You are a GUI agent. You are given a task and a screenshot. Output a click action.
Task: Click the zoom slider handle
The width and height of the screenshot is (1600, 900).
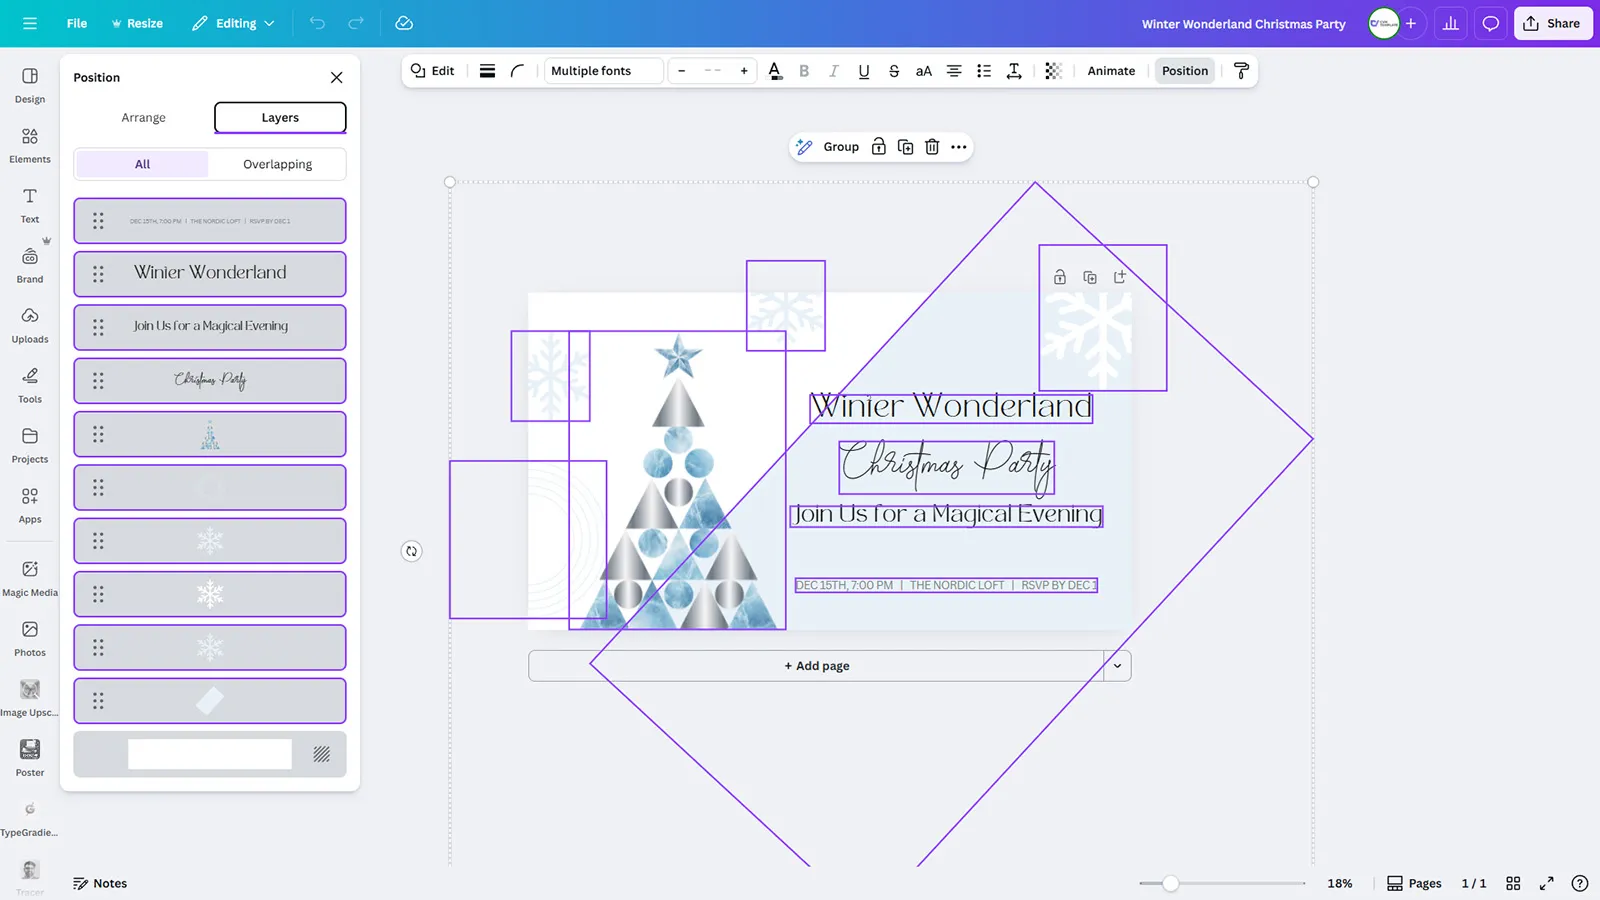(1170, 883)
